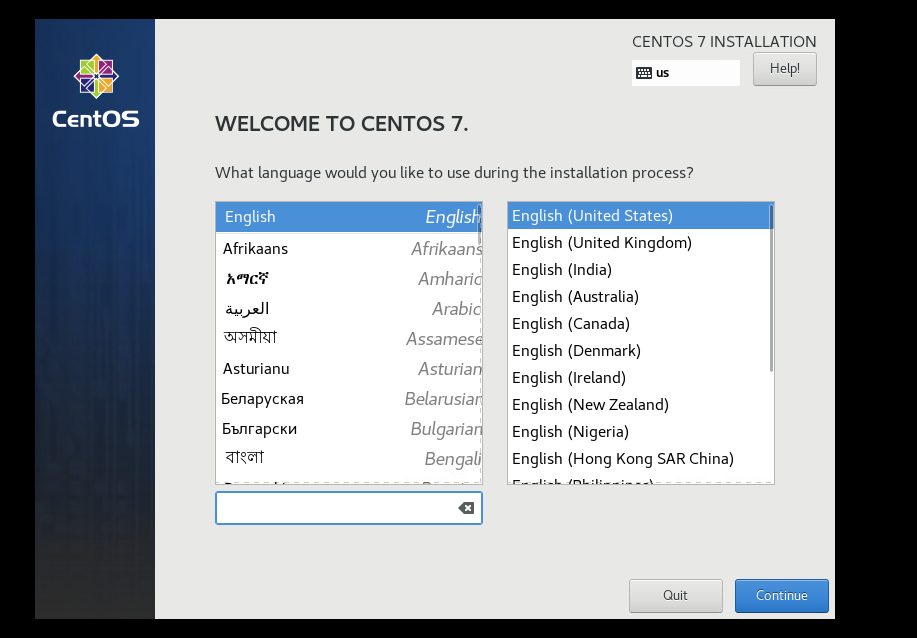Click the Quit button

pos(675,595)
